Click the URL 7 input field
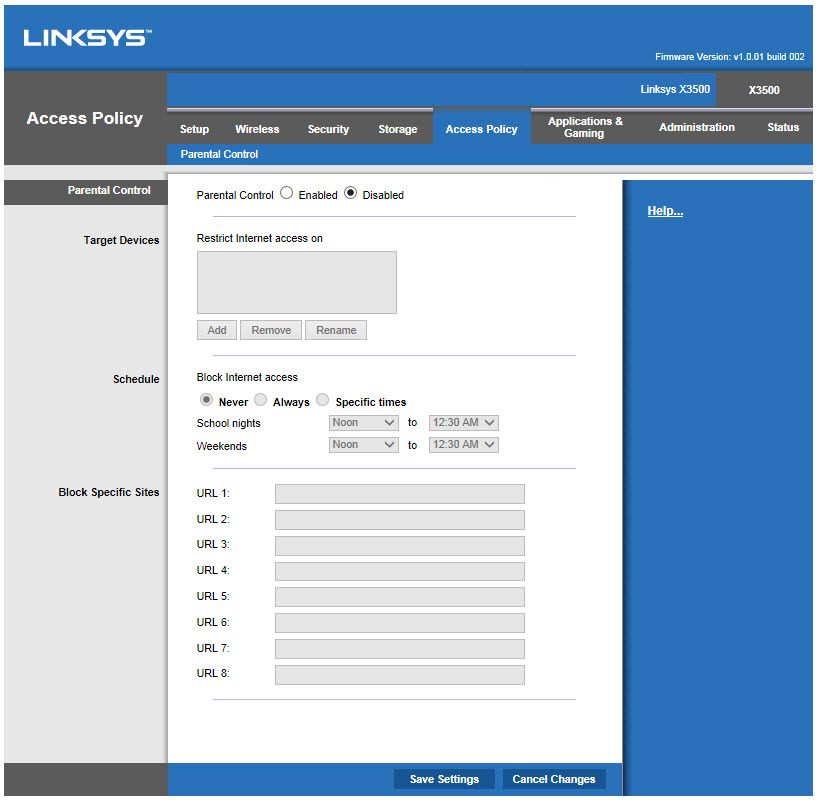Viewport: 819px width, 805px height. 400,648
